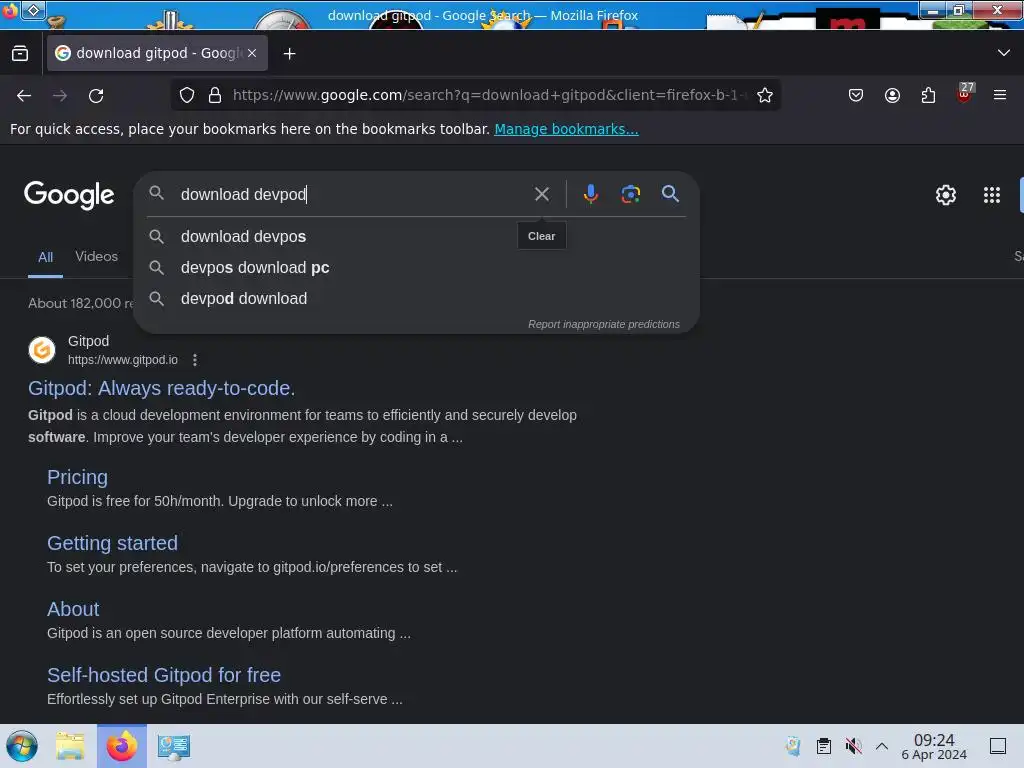The width and height of the screenshot is (1024, 768).
Task: Toggle the muted volume tray icon
Action: coord(853,746)
